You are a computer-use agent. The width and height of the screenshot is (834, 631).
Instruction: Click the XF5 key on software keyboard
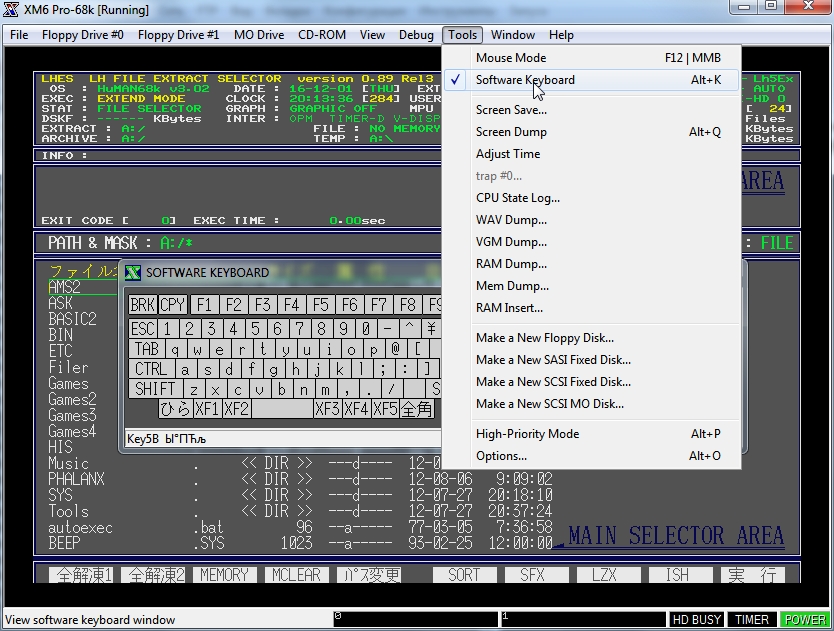click(x=385, y=409)
